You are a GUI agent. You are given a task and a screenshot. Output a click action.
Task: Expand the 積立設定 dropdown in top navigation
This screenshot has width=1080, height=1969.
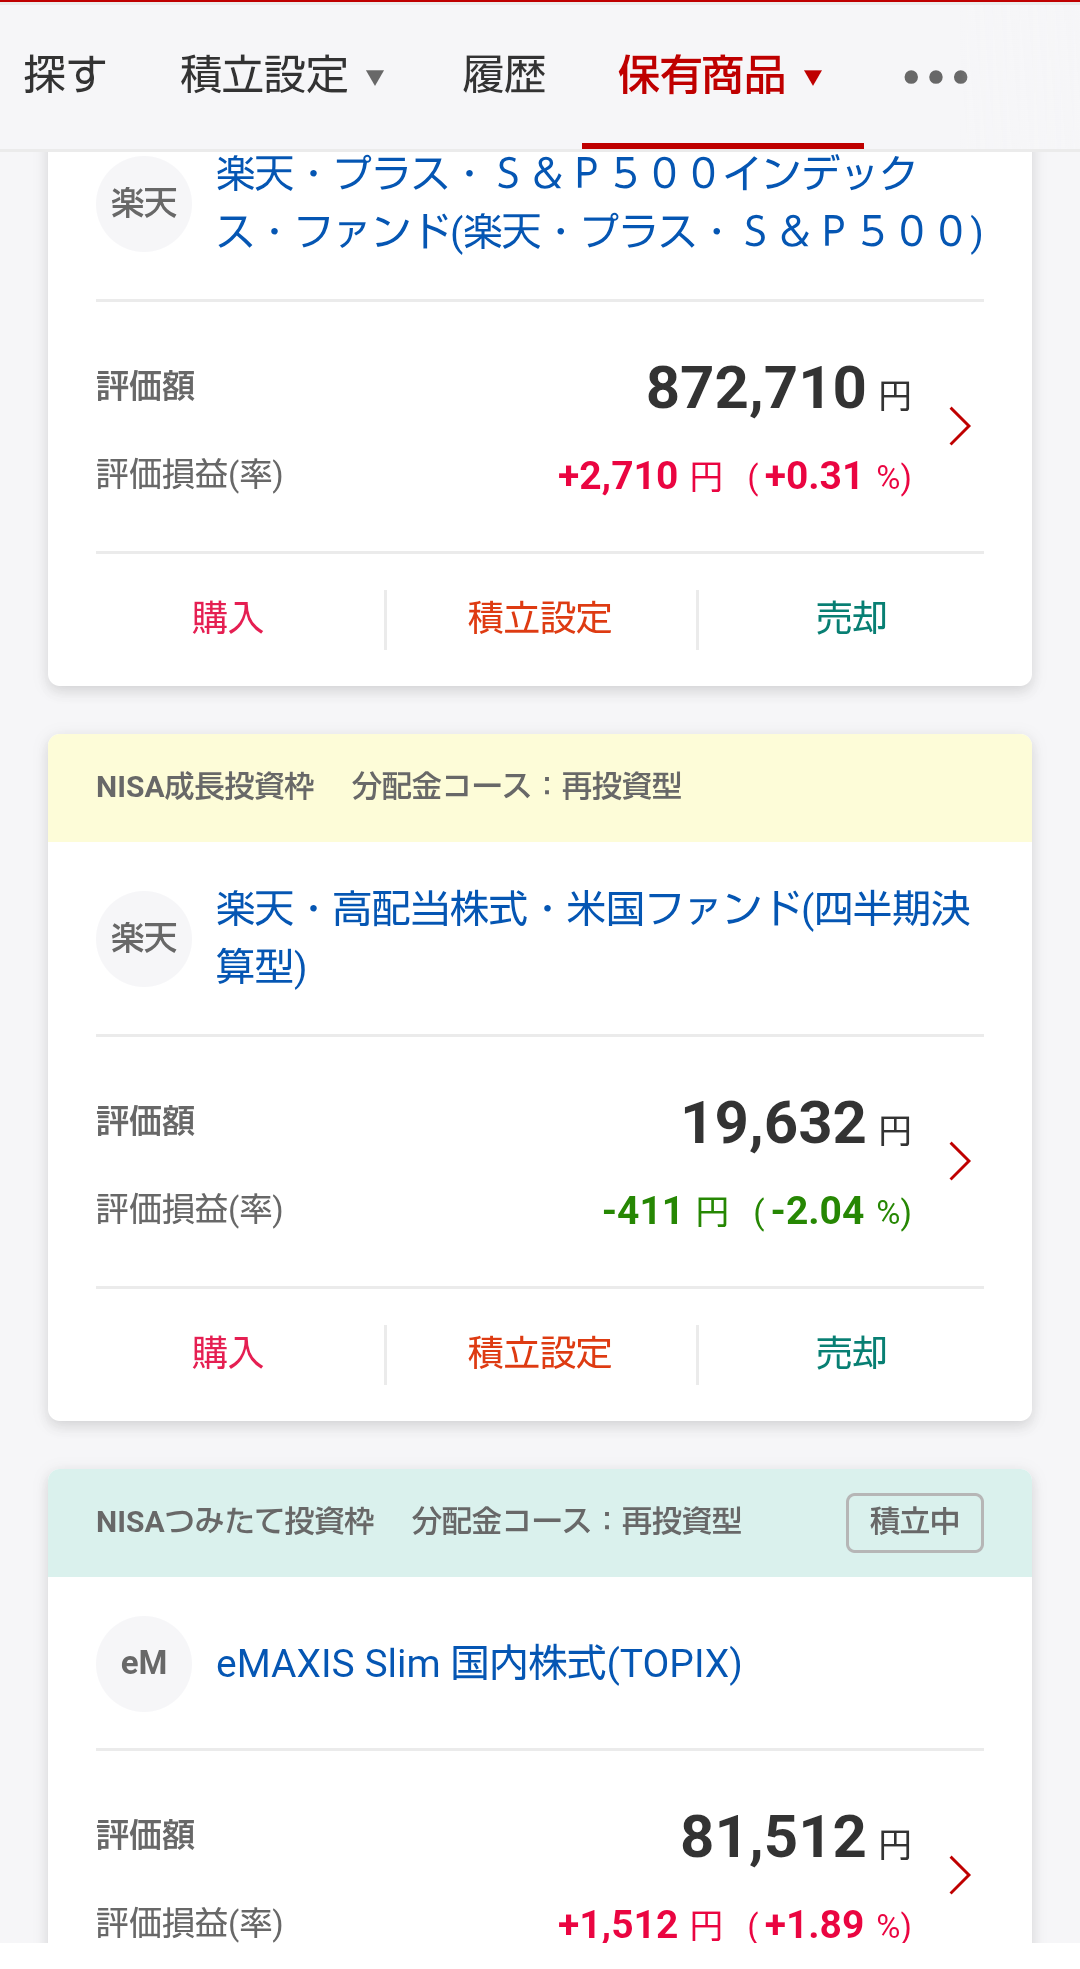[282, 76]
